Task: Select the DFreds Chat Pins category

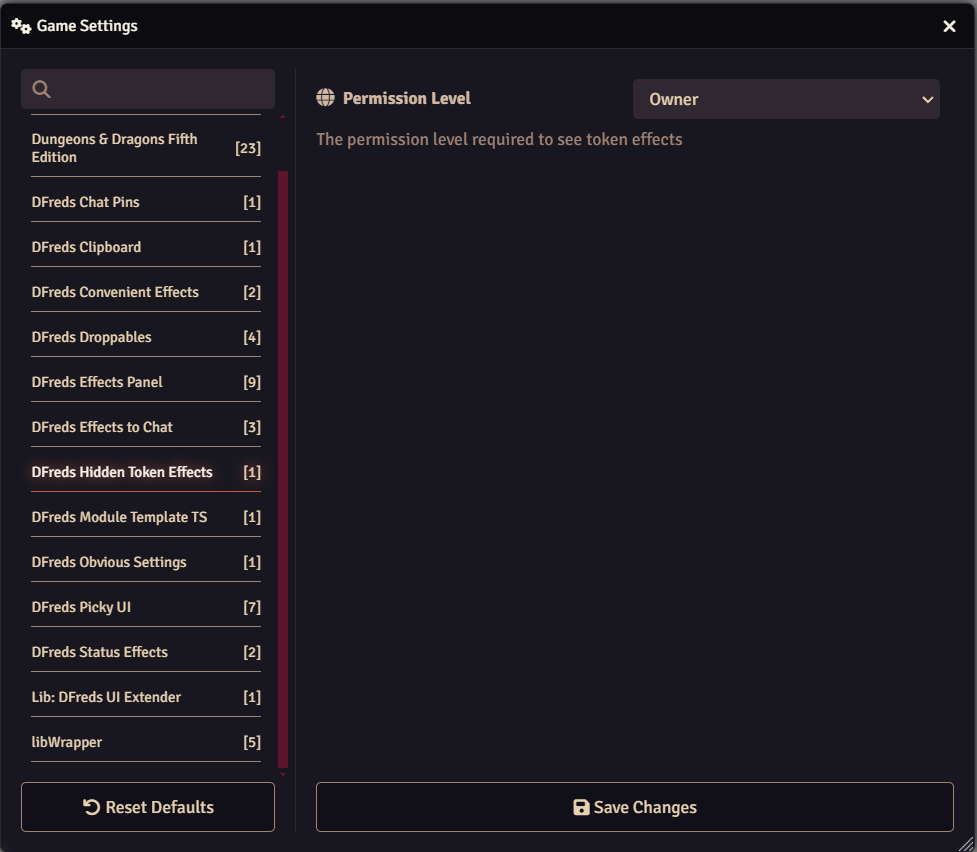Action: (x=145, y=202)
